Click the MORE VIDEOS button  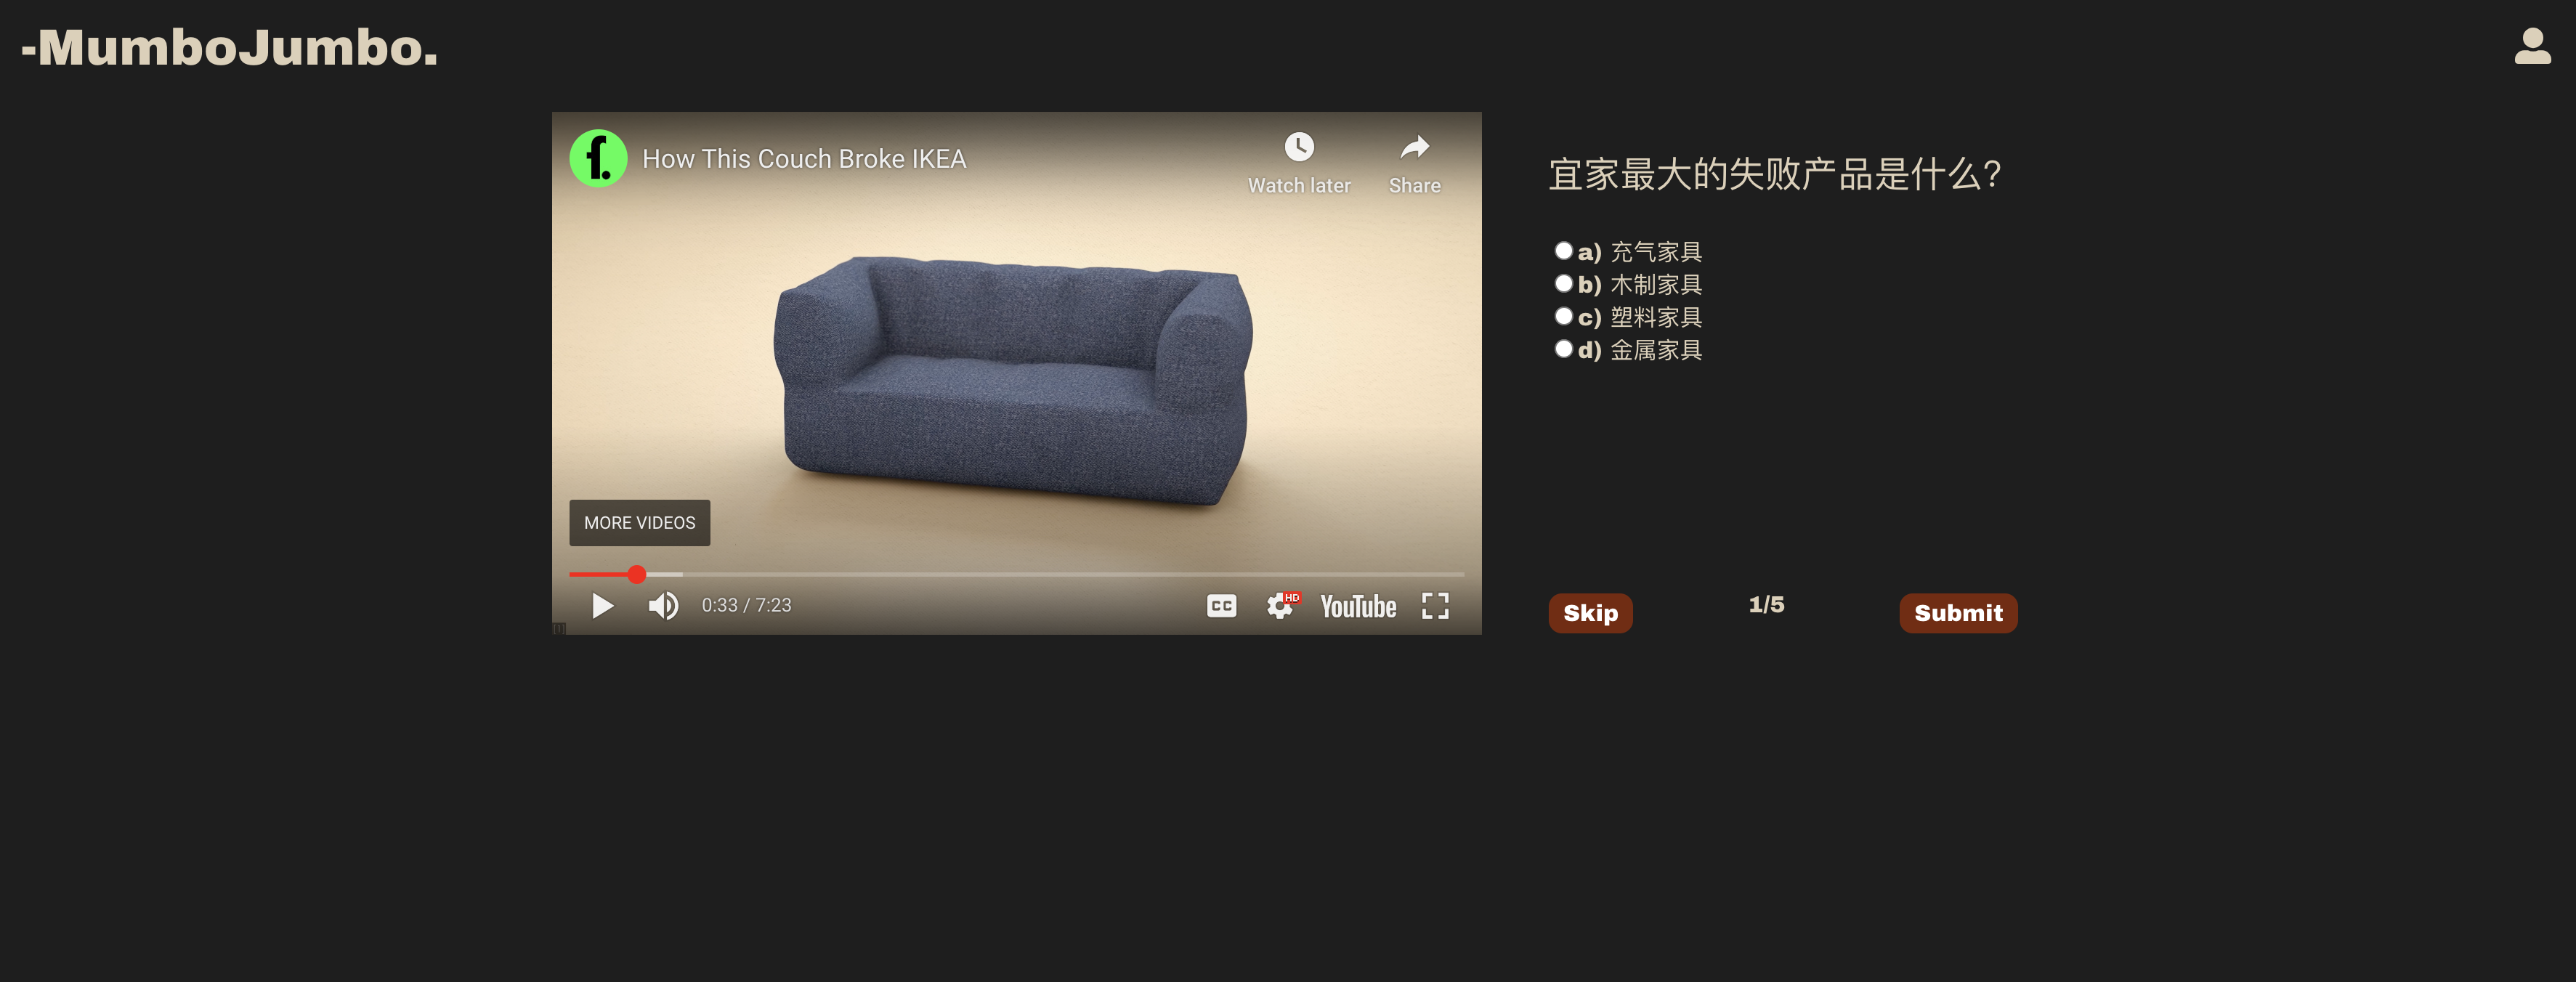pos(639,523)
